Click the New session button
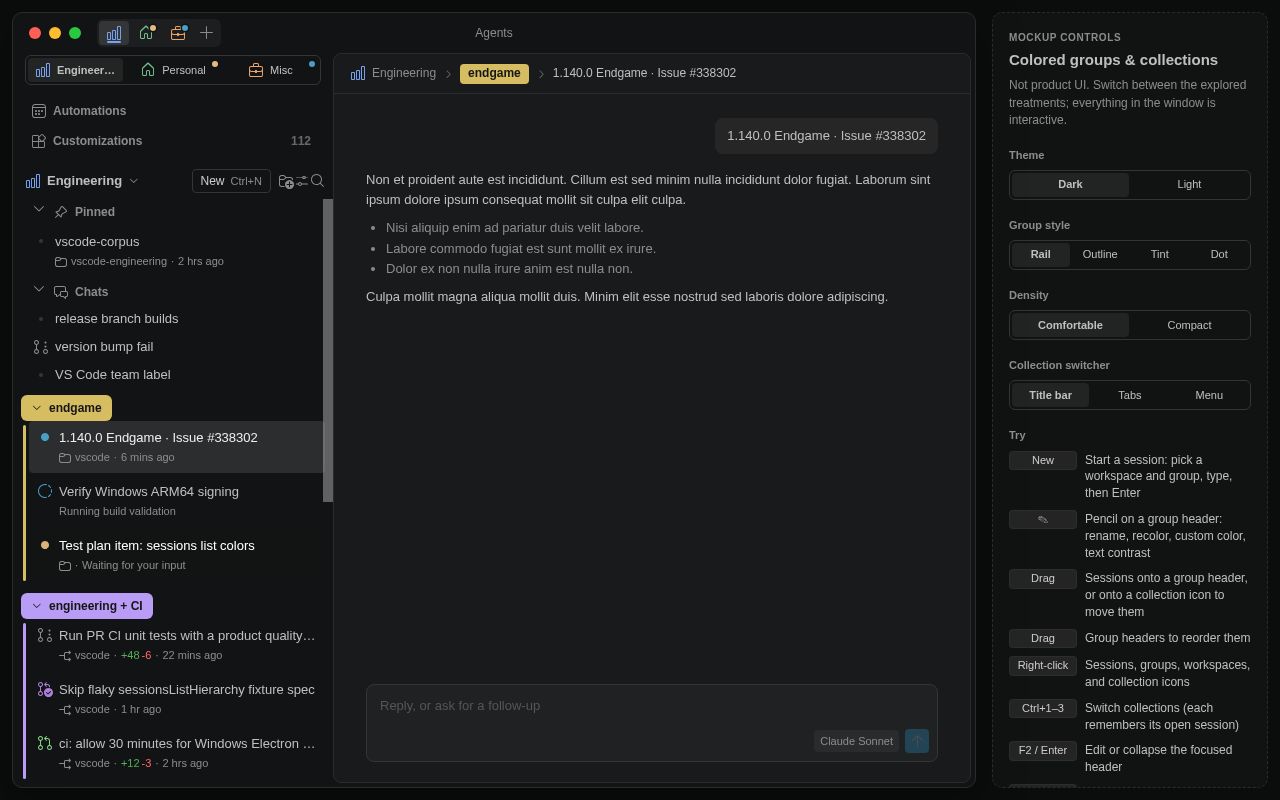 tap(231, 181)
